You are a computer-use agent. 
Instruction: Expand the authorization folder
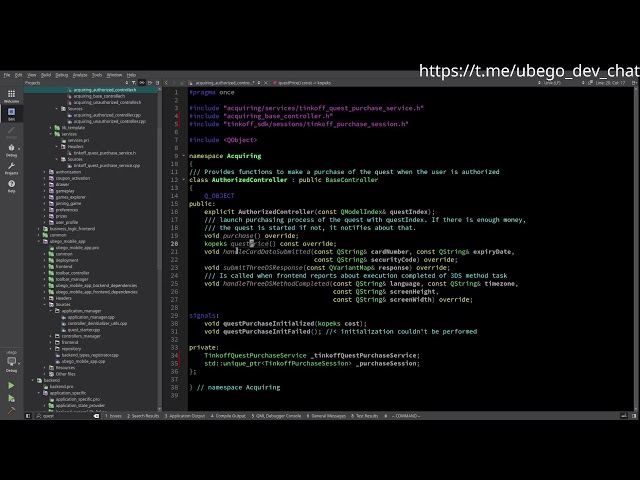[44, 172]
